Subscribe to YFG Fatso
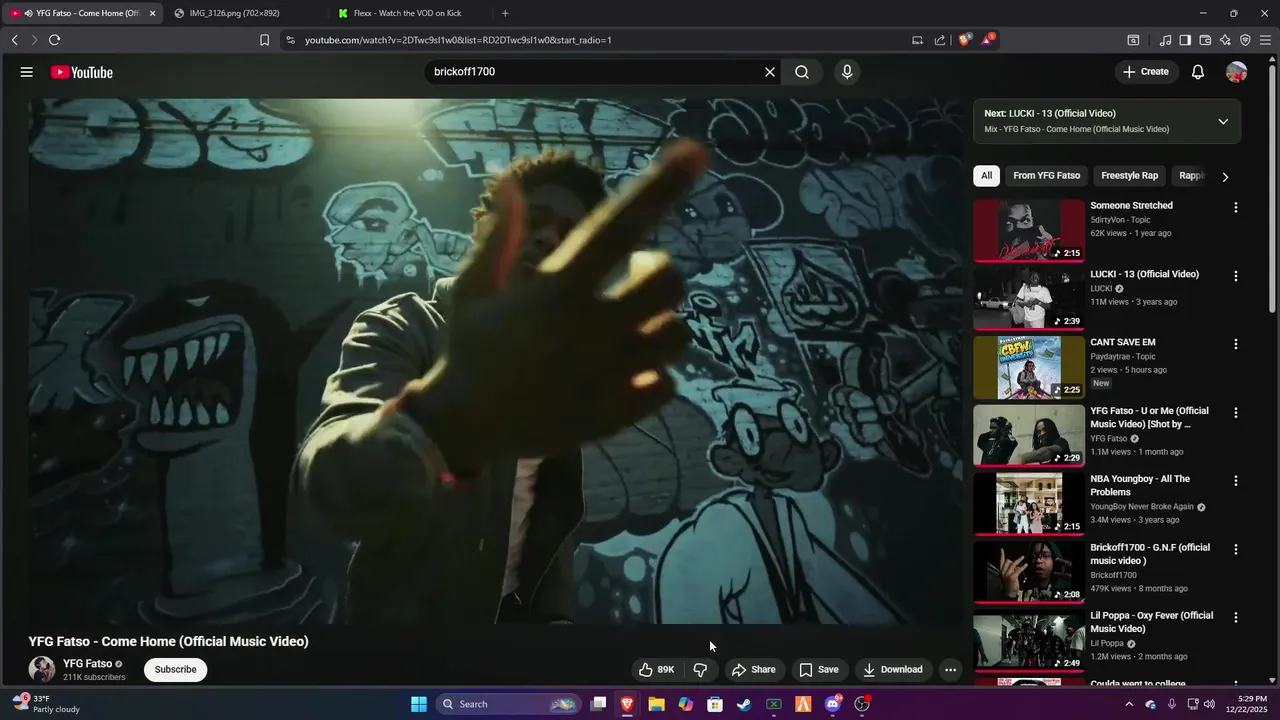1280x720 pixels. pyautogui.click(x=176, y=670)
